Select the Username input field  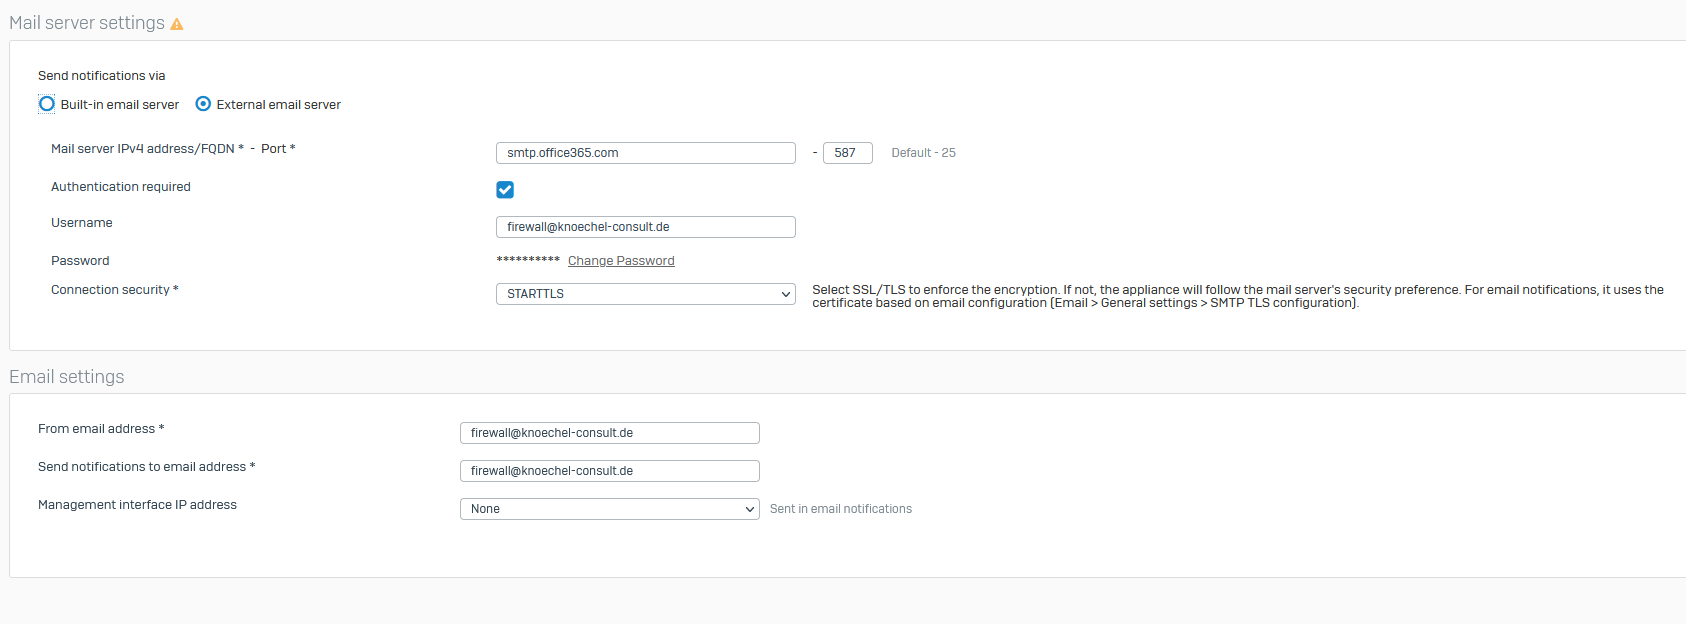click(x=645, y=227)
